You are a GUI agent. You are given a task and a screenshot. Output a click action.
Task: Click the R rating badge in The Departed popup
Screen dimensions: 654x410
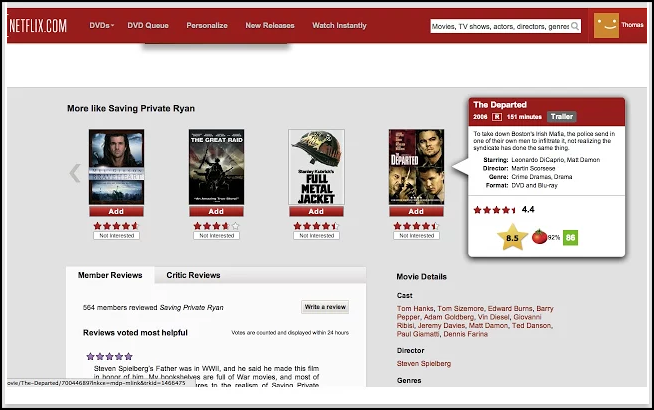(x=497, y=117)
